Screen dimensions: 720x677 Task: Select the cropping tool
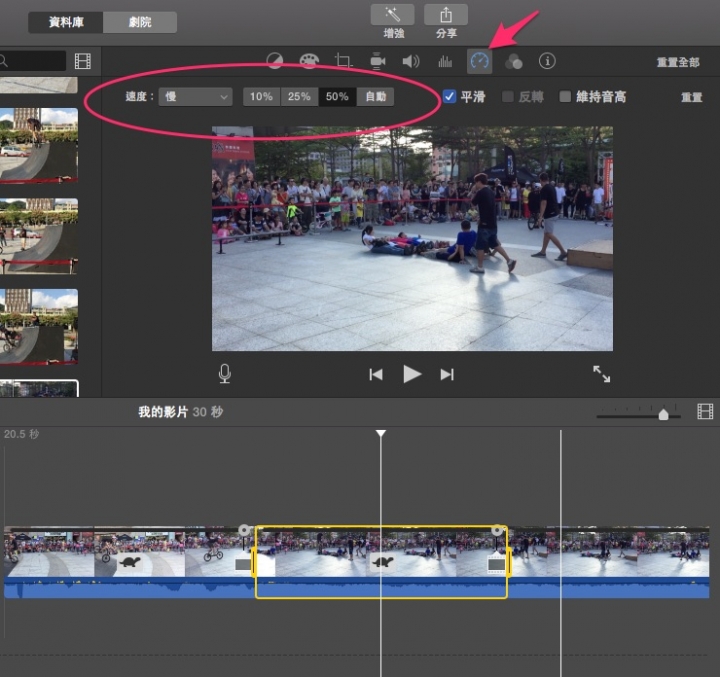point(343,61)
